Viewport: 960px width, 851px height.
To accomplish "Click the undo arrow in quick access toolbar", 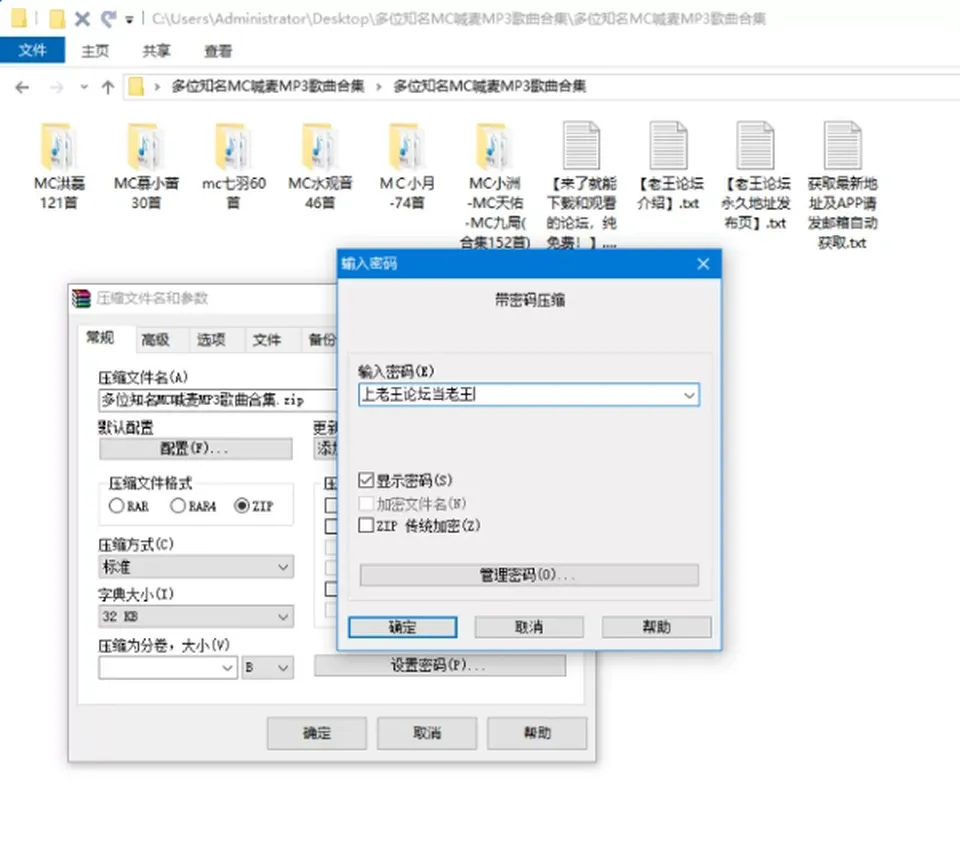I will (x=108, y=19).
